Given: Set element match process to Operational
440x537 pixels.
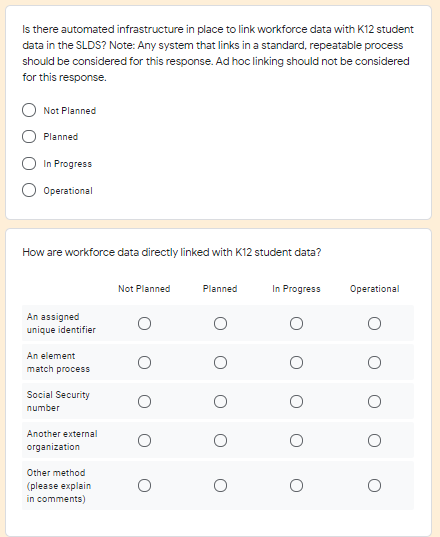Looking at the screenshot, I should click(x=375, y=362).
